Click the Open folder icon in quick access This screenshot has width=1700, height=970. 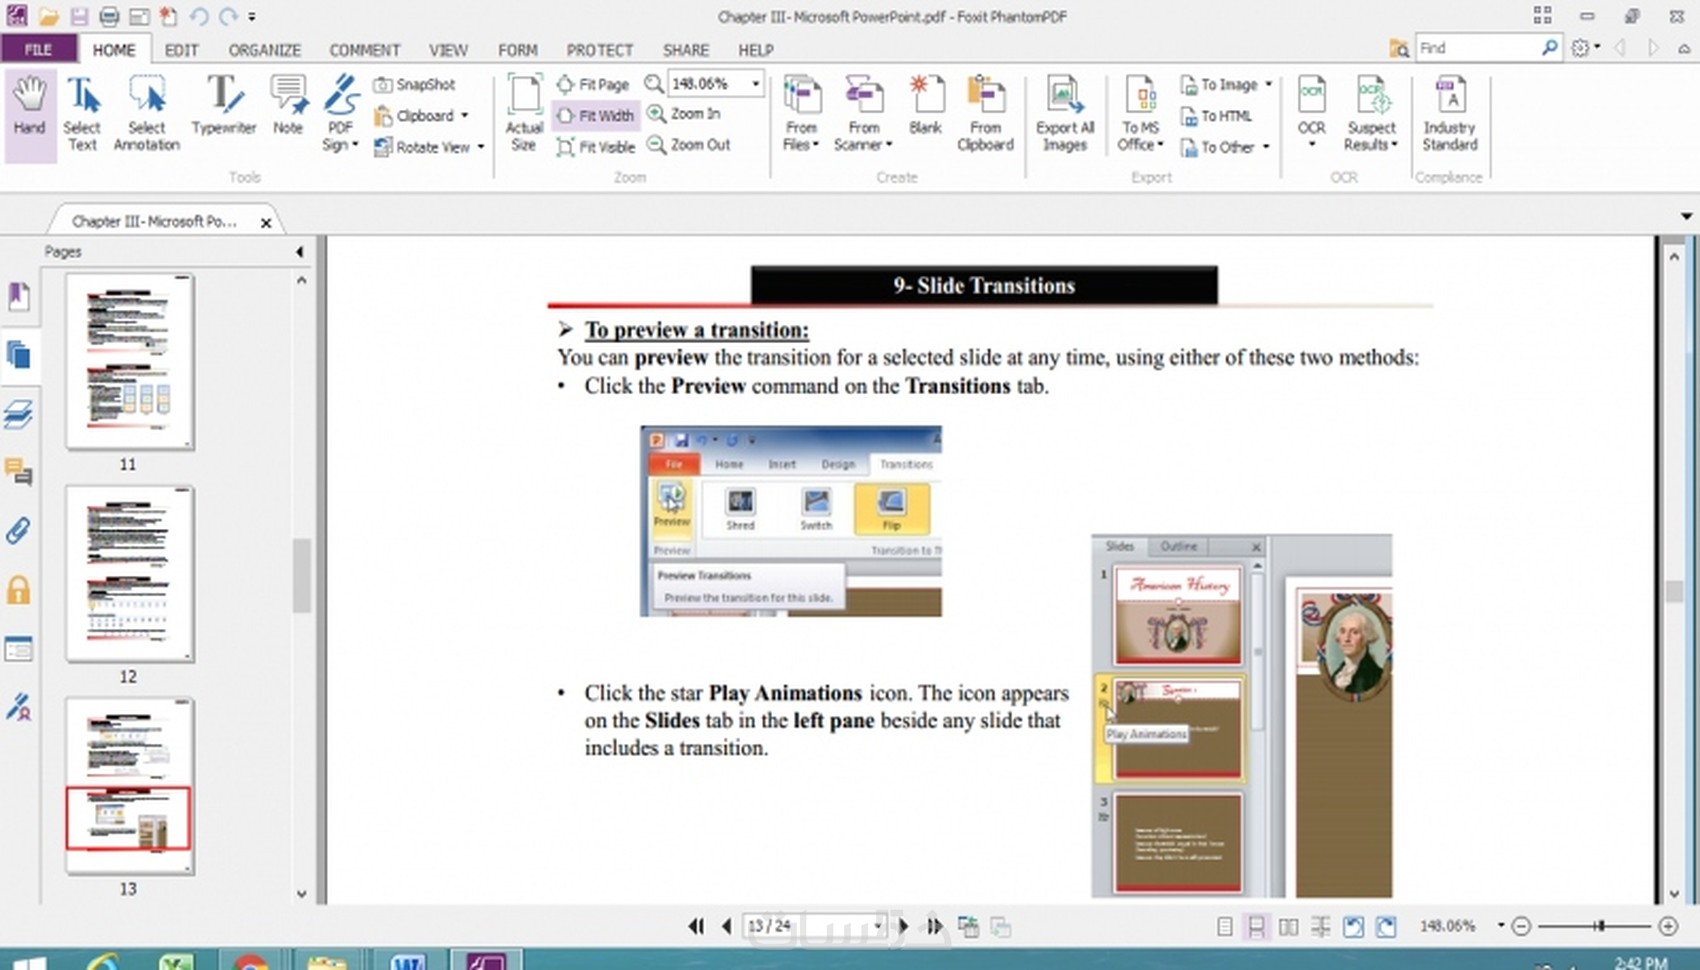48,16
